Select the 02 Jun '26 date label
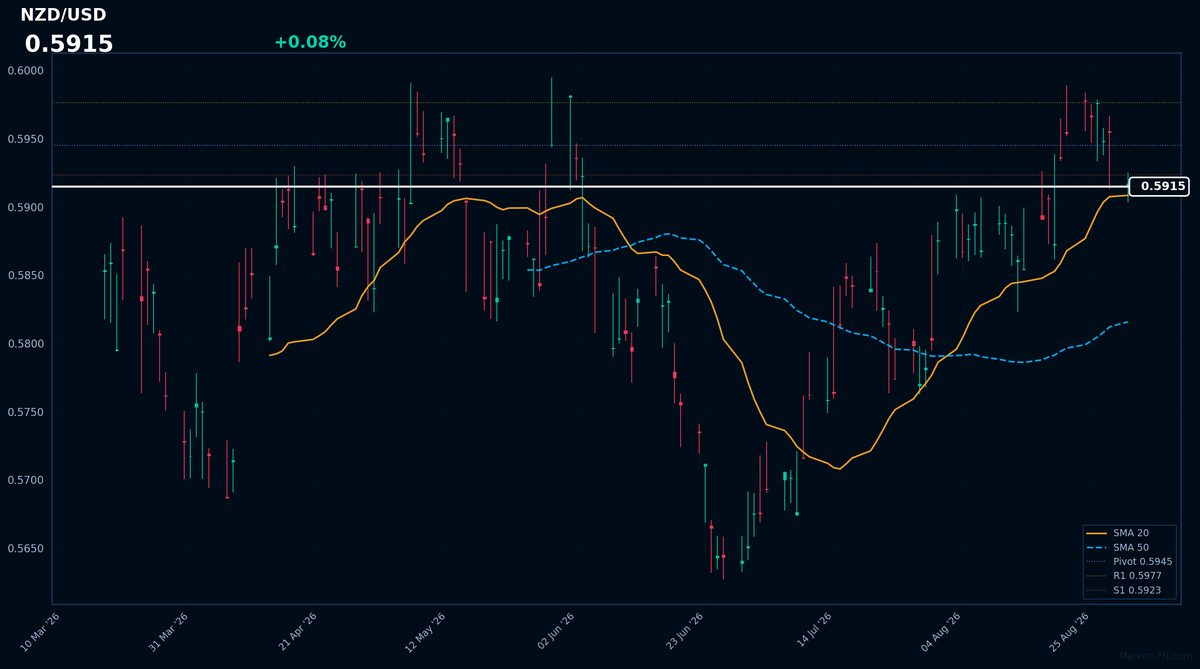This screenshot has width=1200, height=669. (x=556, y=632)
